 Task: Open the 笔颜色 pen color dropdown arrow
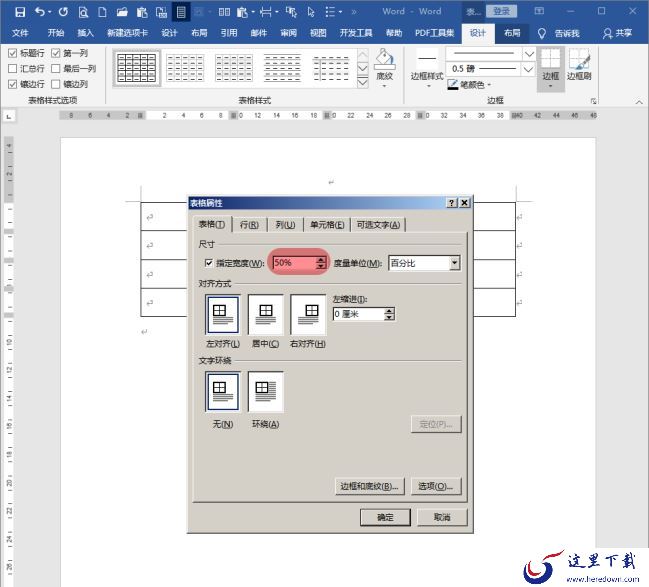click(x=489, y=85)
